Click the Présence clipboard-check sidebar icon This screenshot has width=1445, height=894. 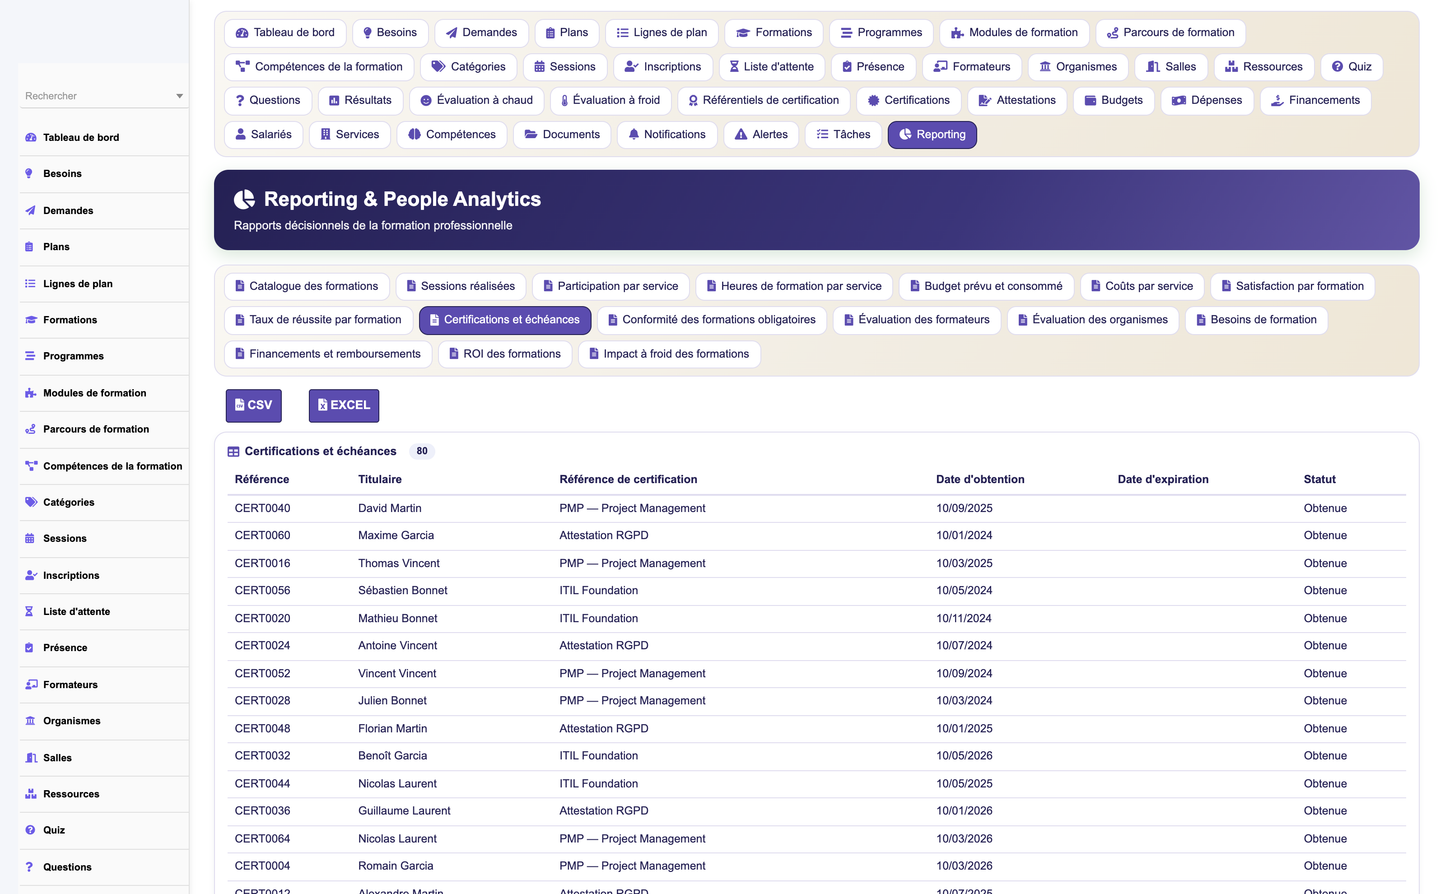click(x=29, y=648)
